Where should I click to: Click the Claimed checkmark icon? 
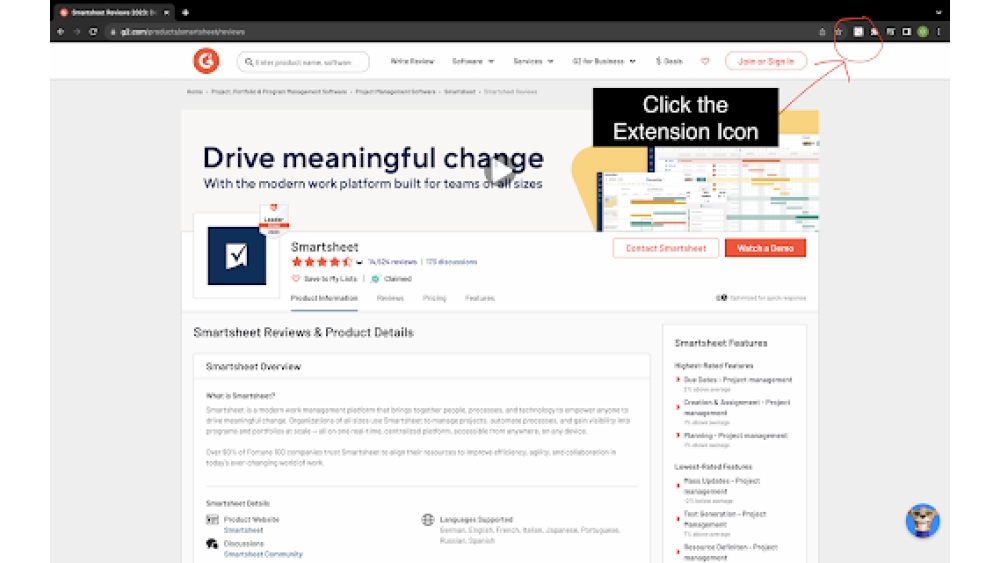[376, 279]
